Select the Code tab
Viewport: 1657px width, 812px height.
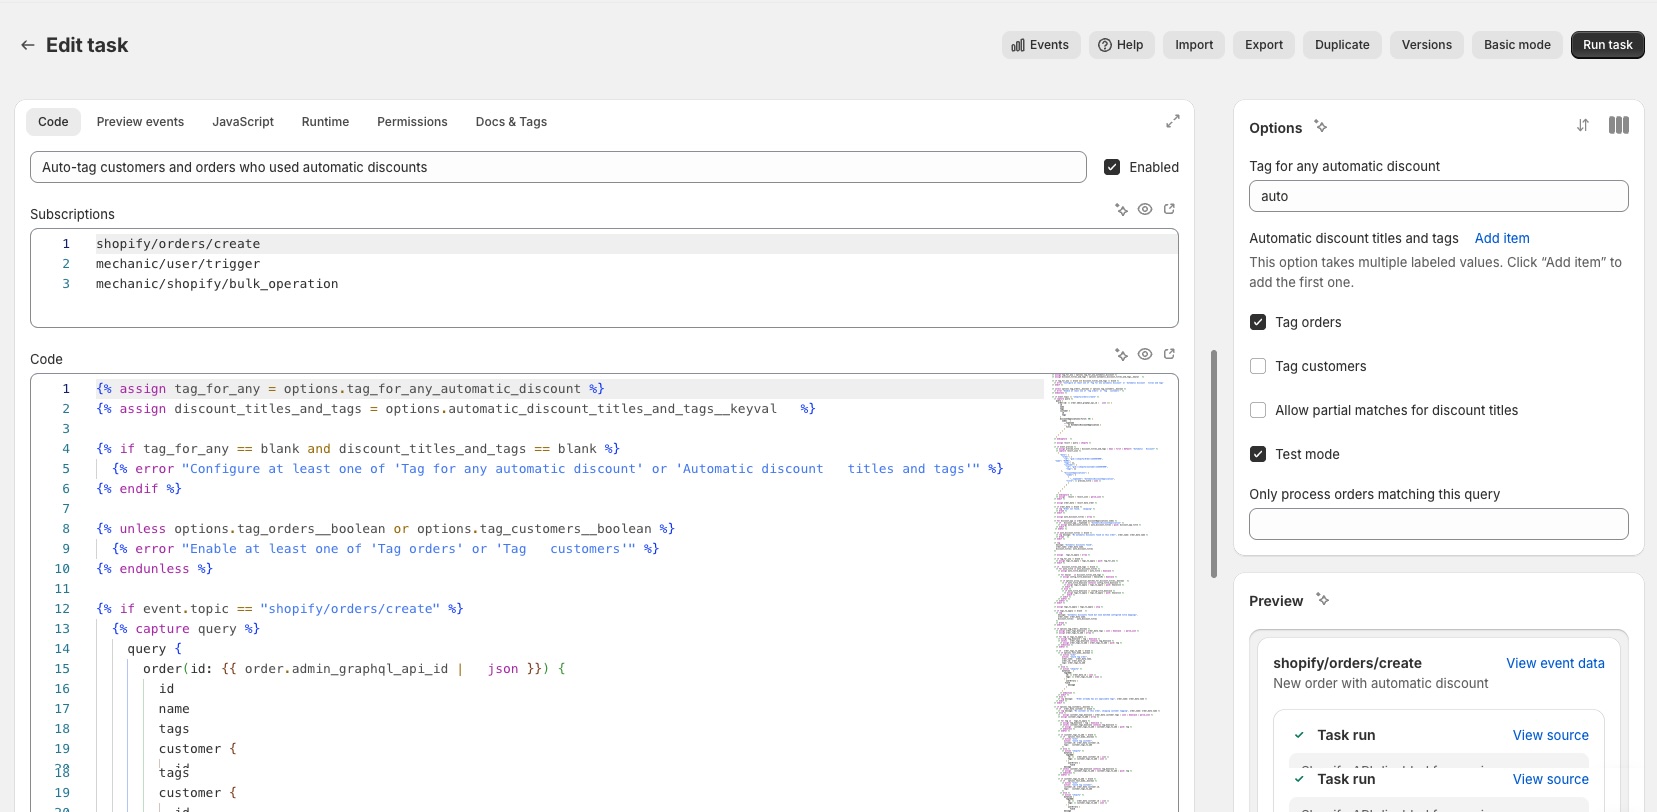[x=53, y=122]
